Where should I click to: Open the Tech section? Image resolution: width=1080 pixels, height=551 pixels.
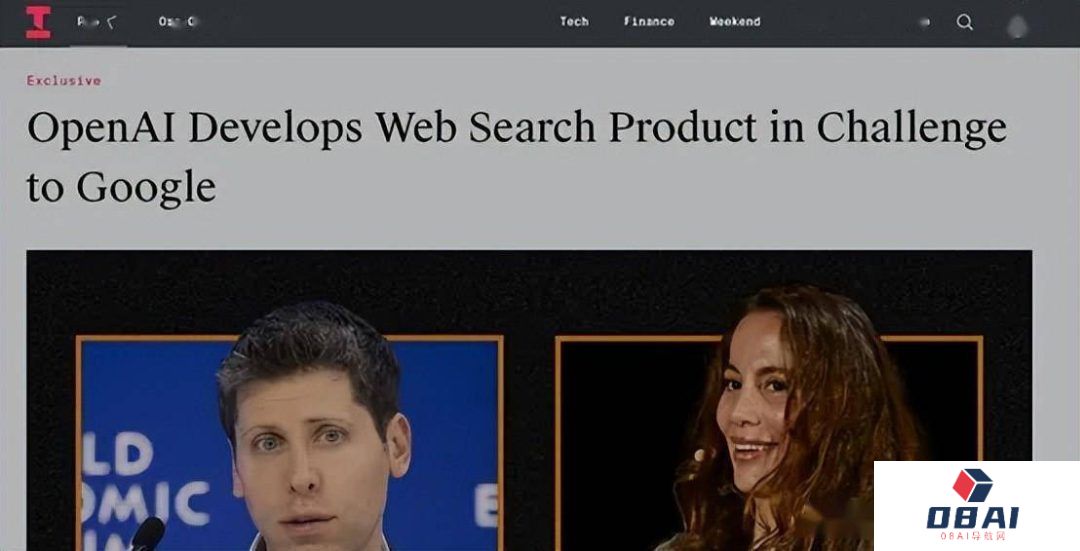(574, 21)
